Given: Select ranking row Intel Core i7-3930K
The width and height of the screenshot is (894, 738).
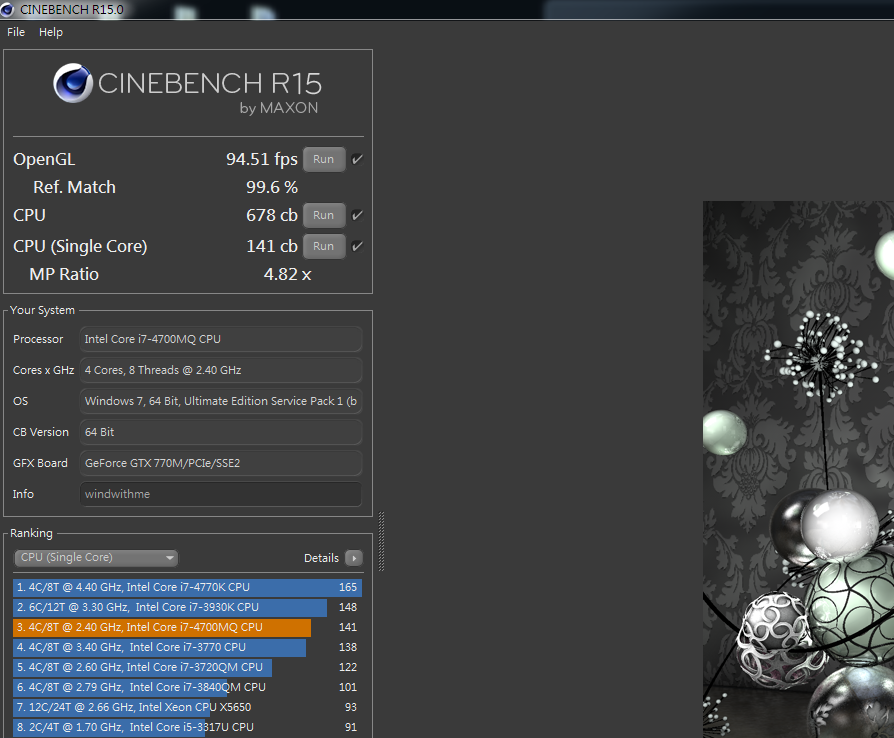Looking at the screenshot, I should pyautogui.click(x=187, y=607).
